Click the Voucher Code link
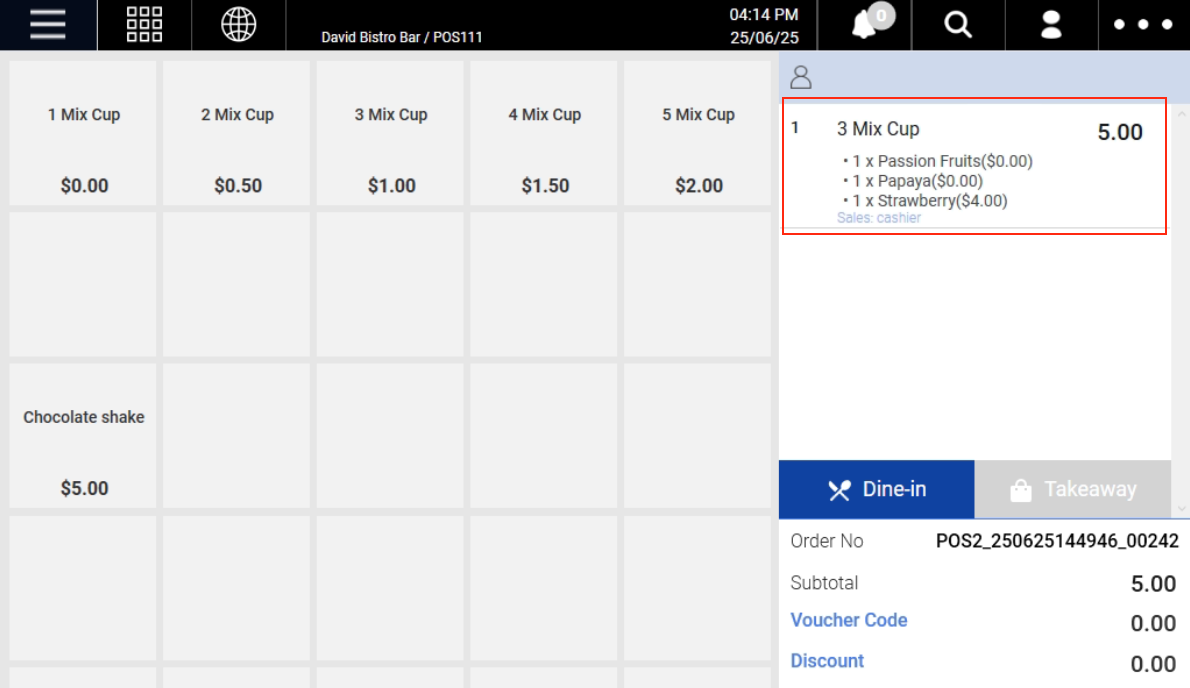The image size is (1190, 688). coord(848,620)
